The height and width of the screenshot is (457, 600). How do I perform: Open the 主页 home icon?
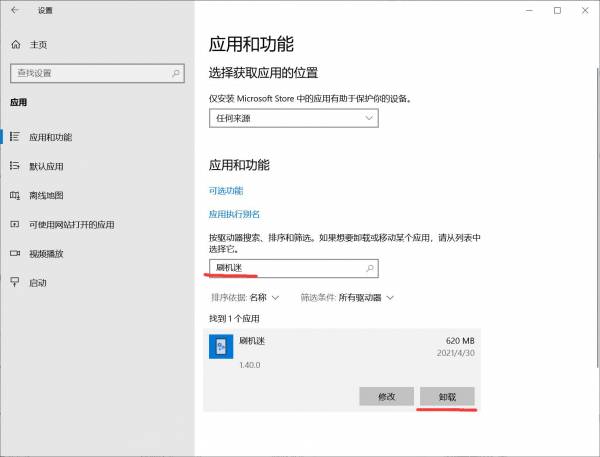click(x=16, y=45)
